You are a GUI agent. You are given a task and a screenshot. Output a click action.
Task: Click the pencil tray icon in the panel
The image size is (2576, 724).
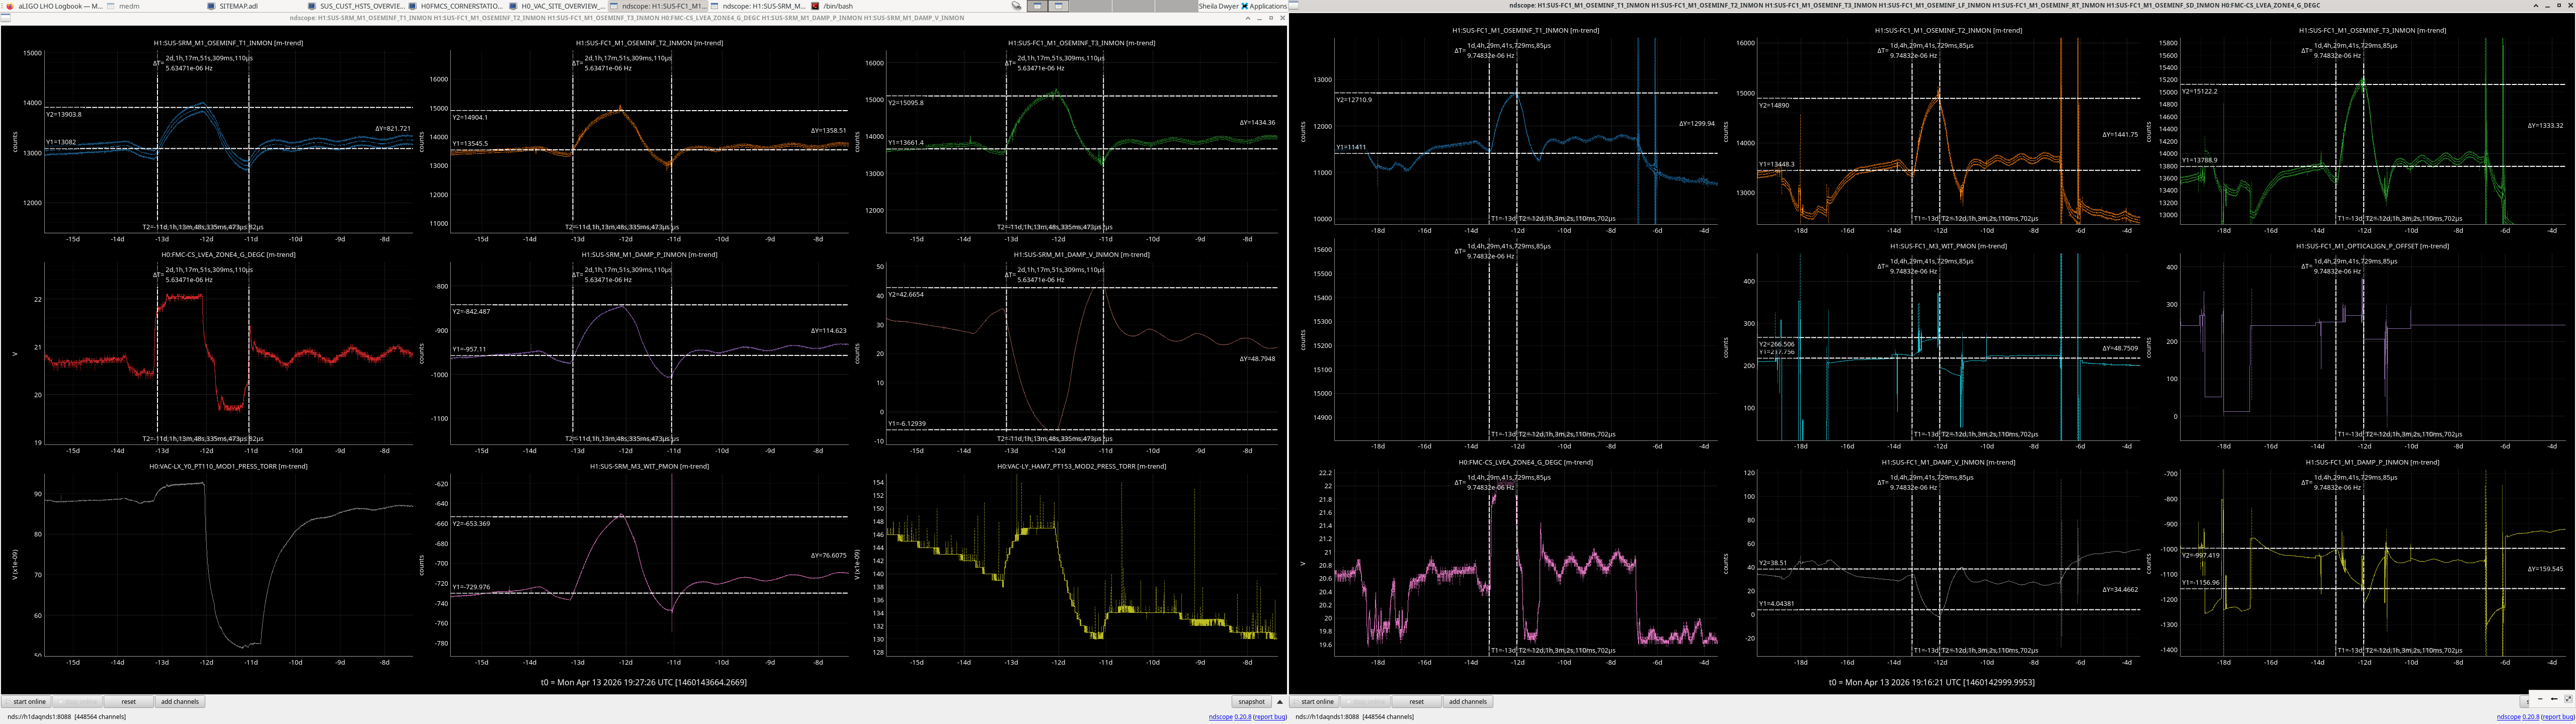coord(1016,6)
